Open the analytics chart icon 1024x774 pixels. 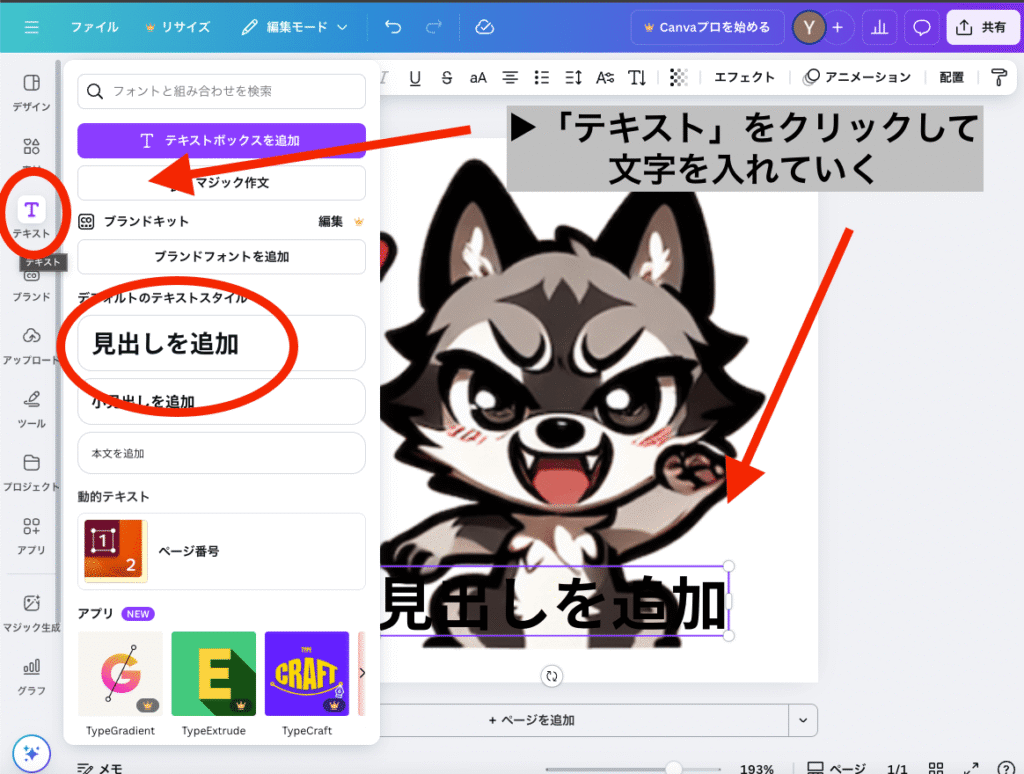click(x=880, y=27)
